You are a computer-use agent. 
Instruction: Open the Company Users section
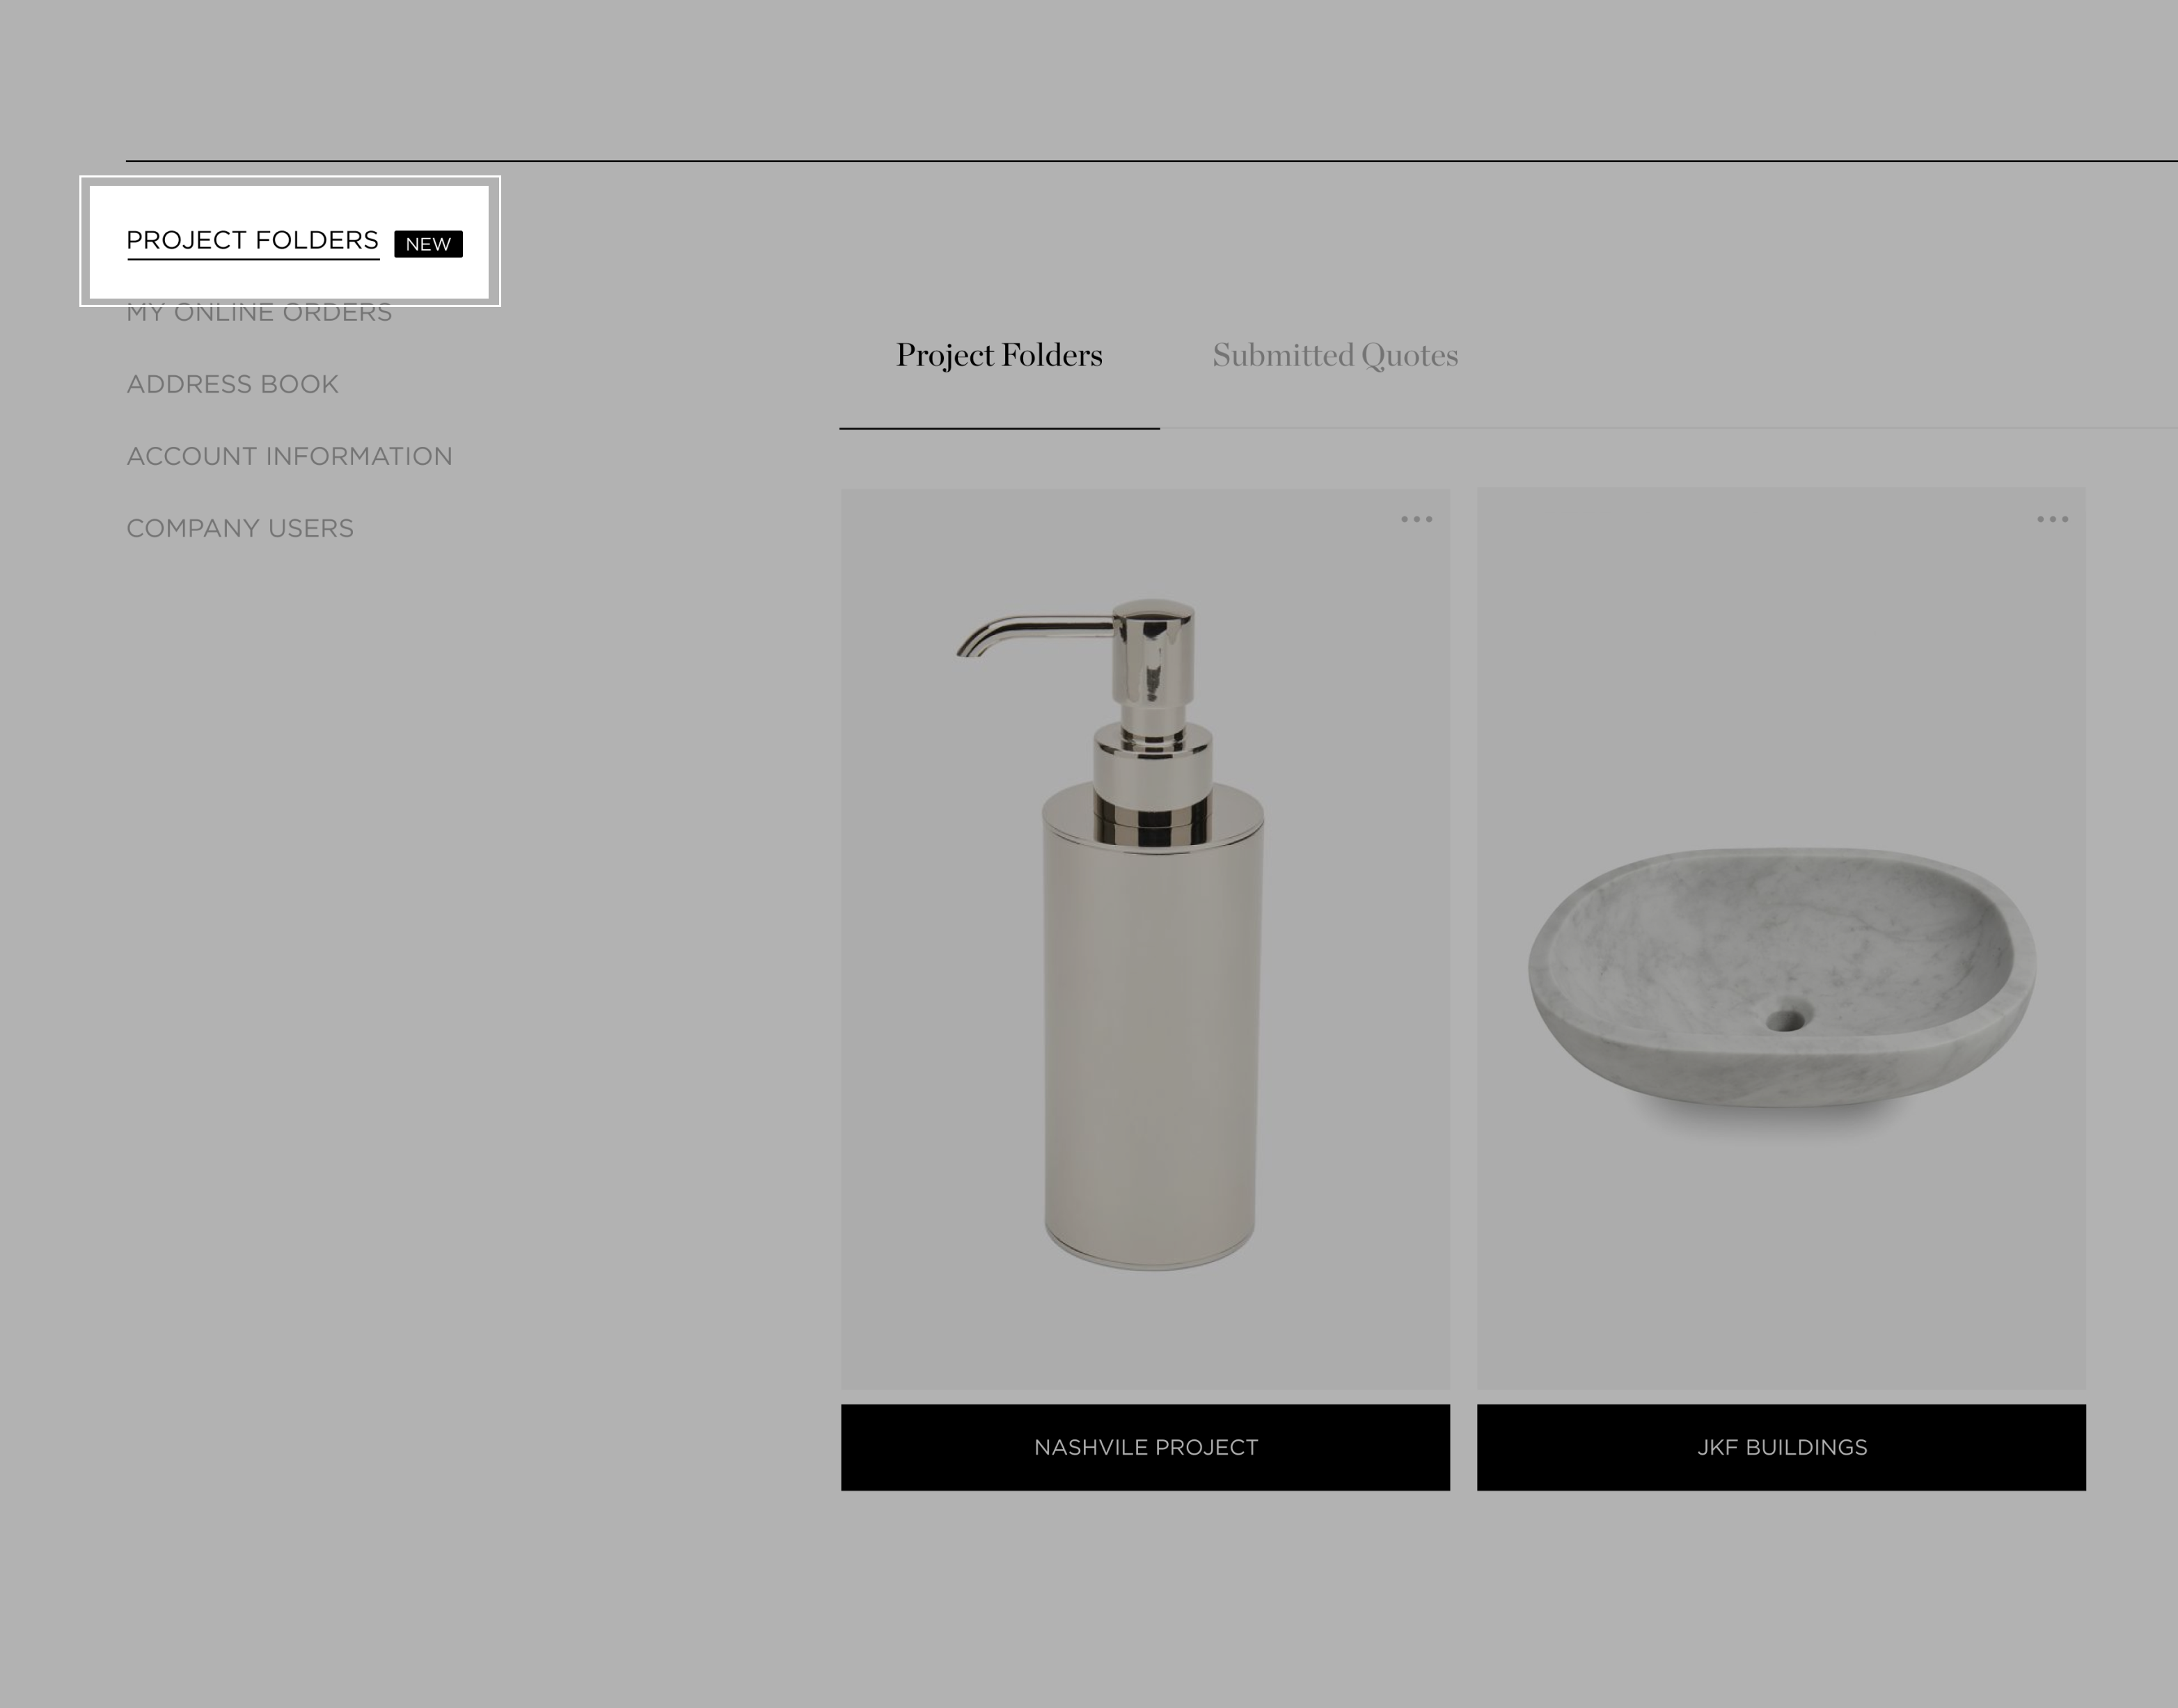click(x=240, y=528)
